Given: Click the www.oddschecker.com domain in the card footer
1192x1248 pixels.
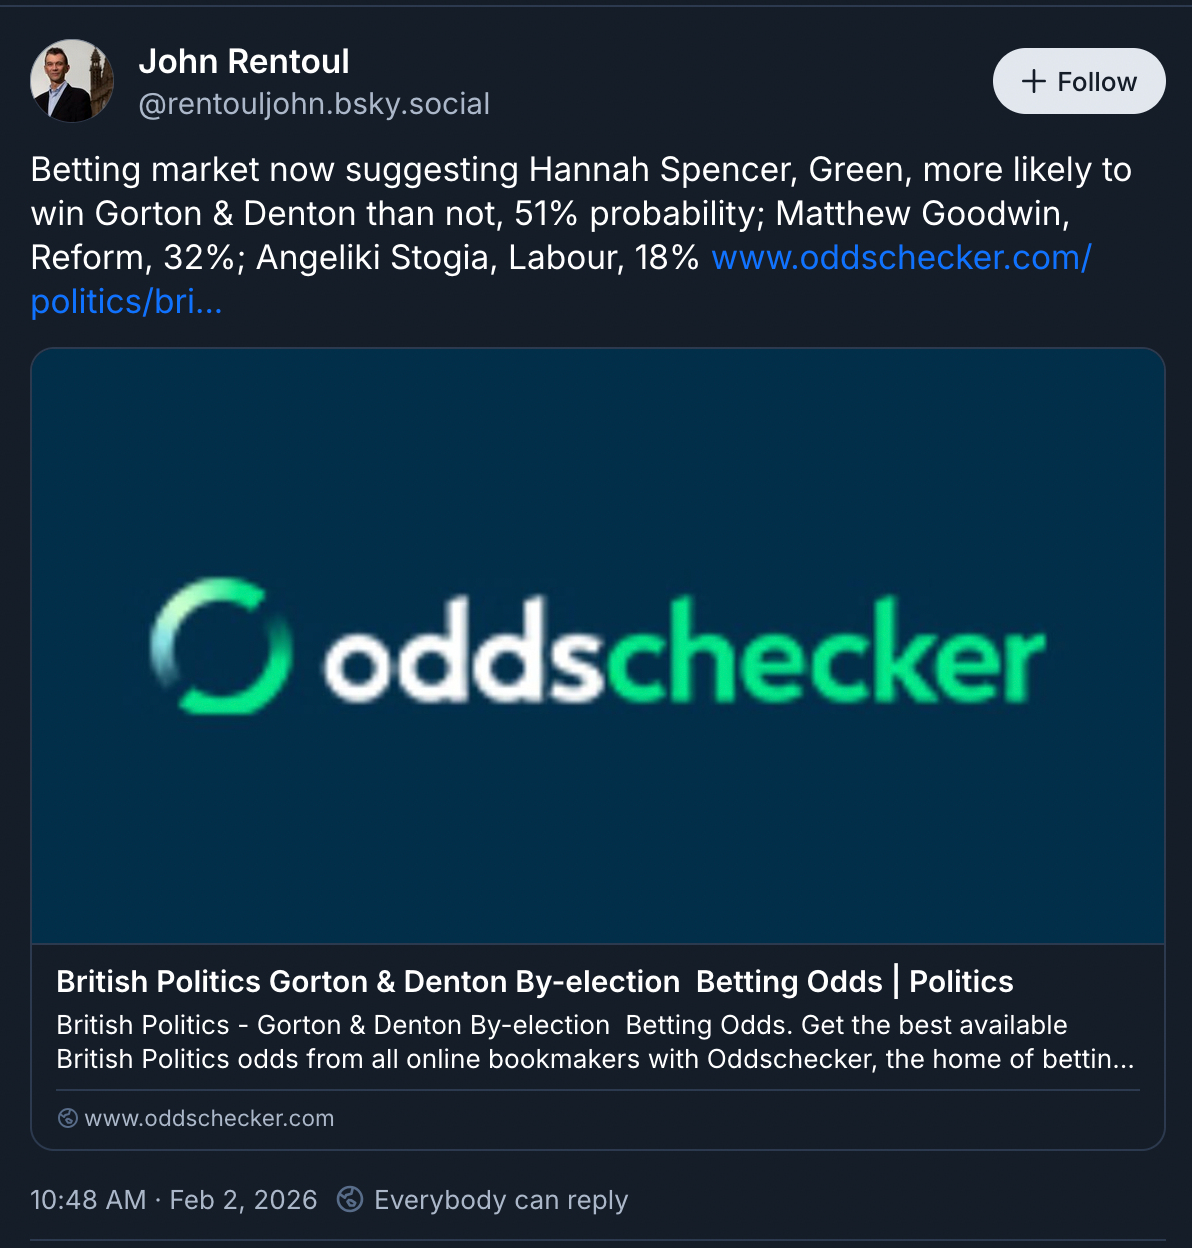Looking at the screenshot, I should coord(209,1118).
